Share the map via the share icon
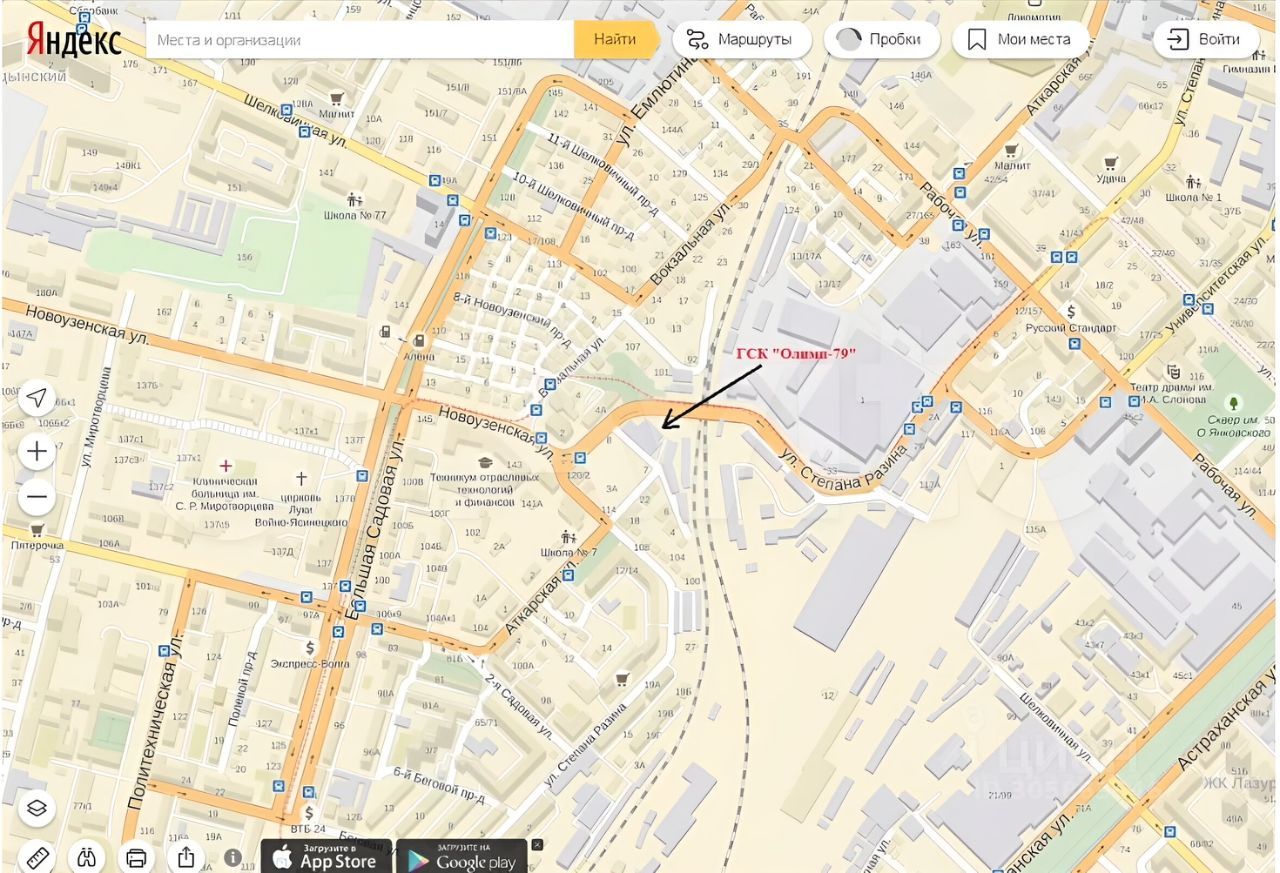 pyautogui.click(x=186, y=858)
